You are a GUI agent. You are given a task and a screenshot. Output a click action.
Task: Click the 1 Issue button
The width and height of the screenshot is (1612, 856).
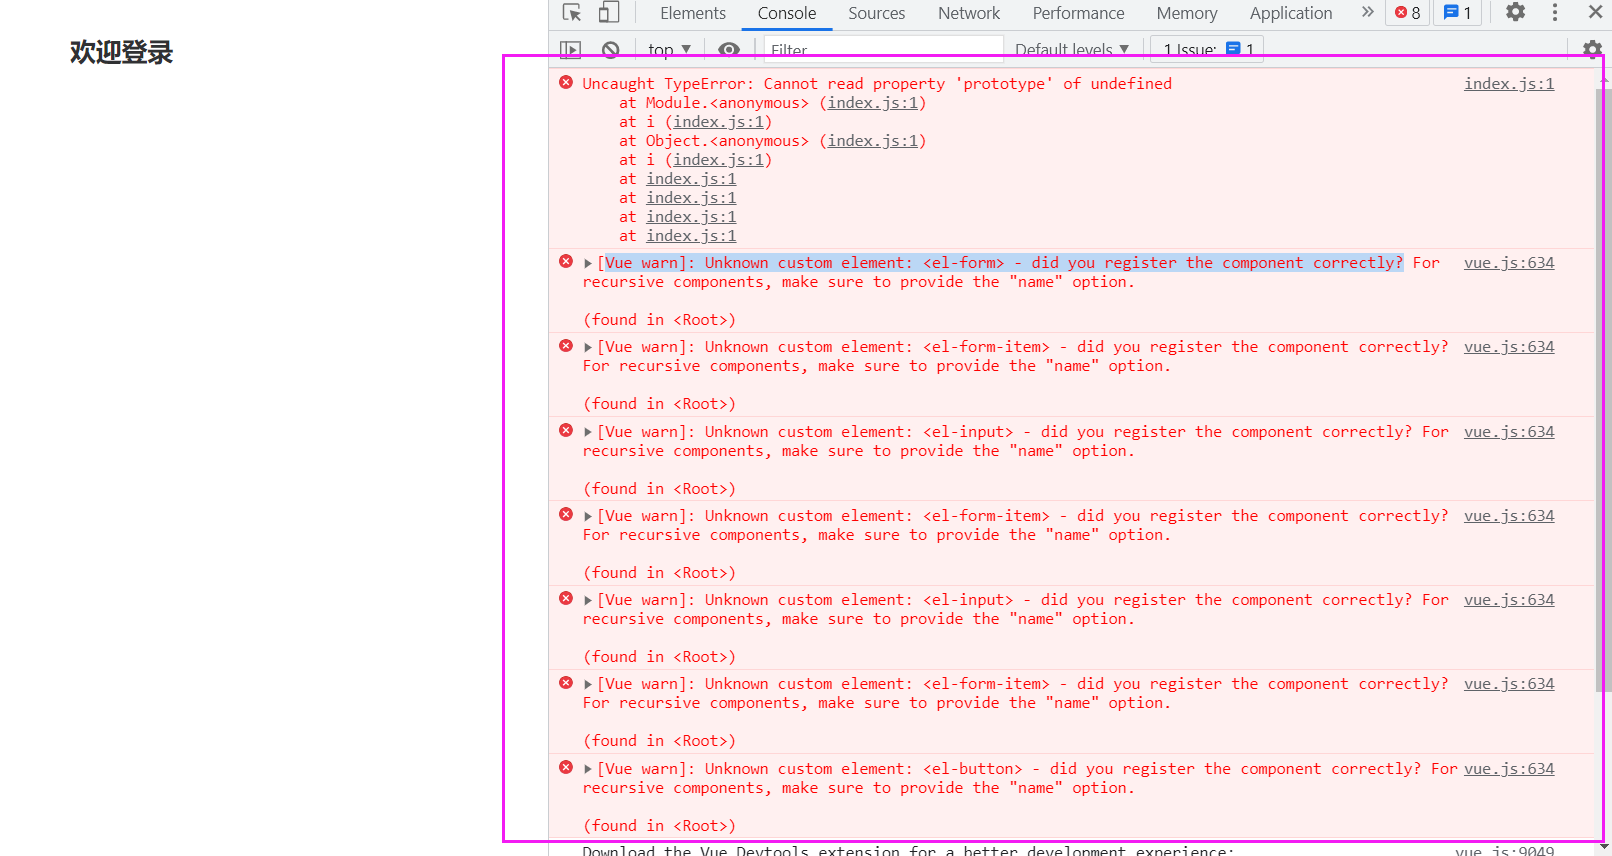pyautogui.click(x=1207, y=49)
